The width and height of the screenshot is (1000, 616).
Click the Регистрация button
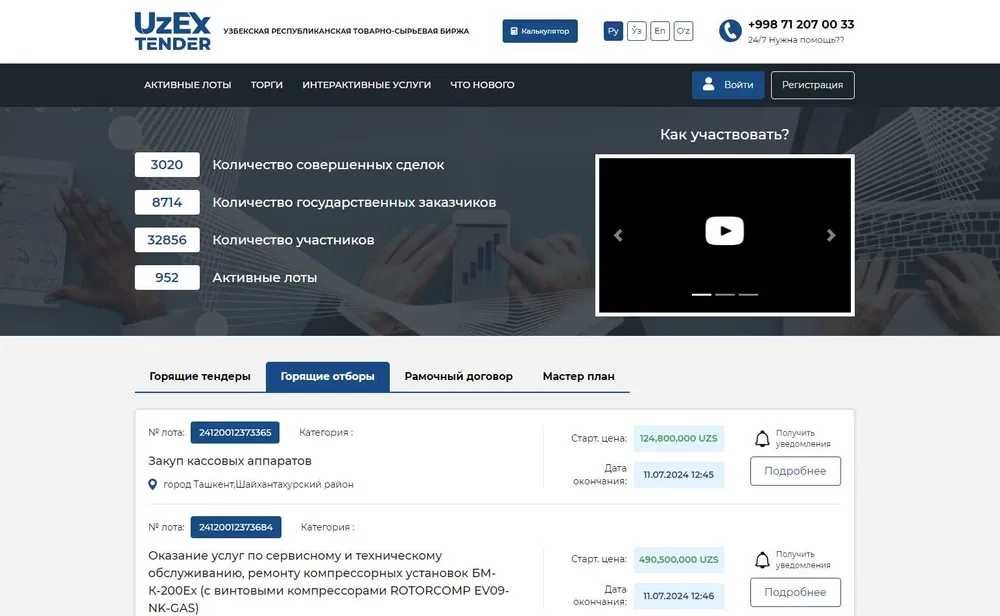812,85
